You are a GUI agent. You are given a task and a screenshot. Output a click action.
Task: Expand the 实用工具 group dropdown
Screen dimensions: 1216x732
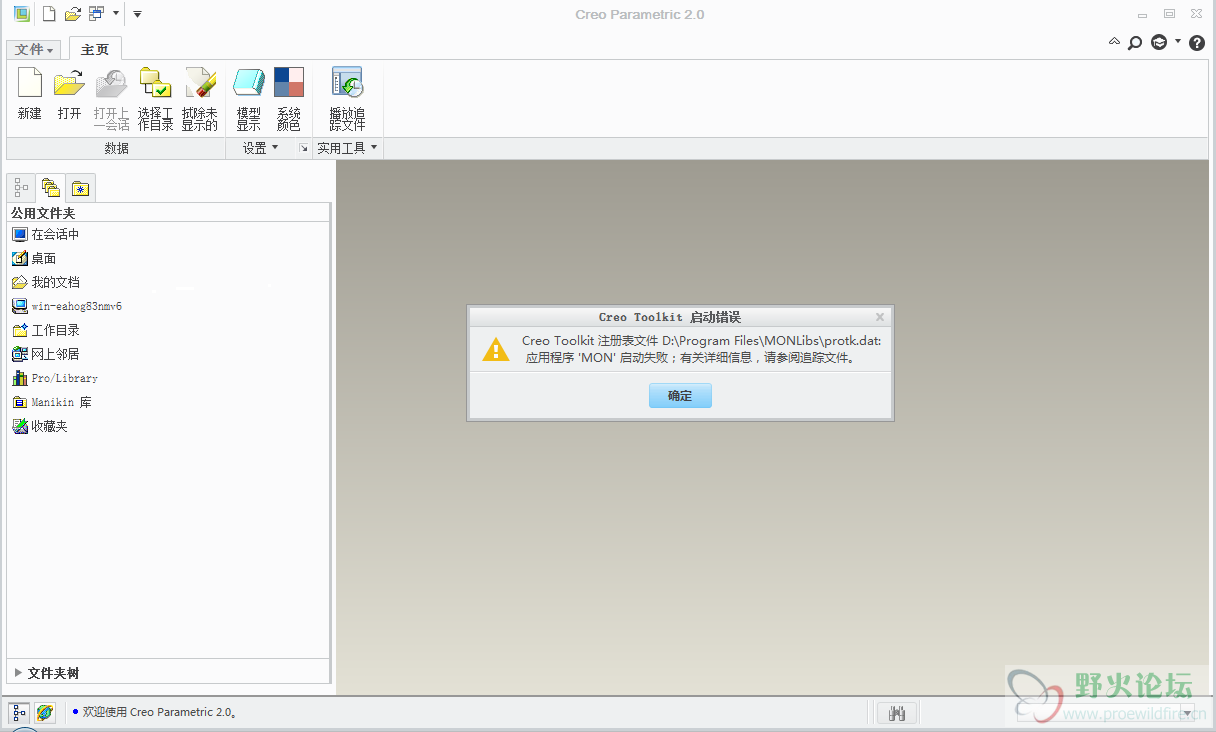(x=347, y=148)
